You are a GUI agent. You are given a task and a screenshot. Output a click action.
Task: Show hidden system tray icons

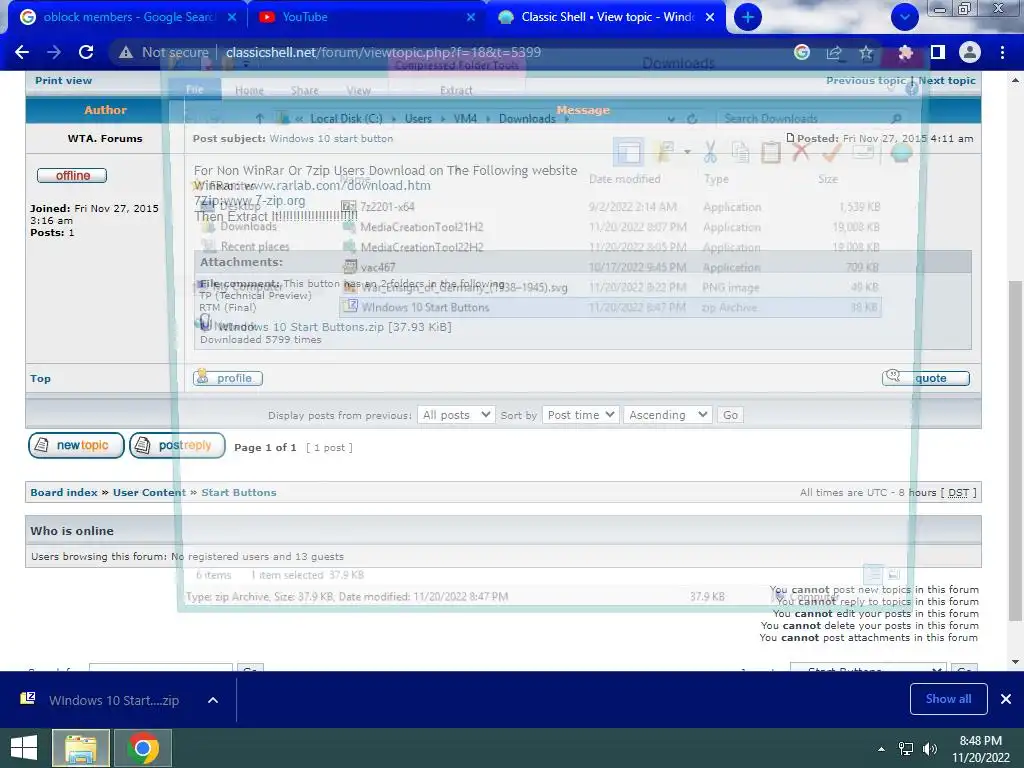[882, 749]
